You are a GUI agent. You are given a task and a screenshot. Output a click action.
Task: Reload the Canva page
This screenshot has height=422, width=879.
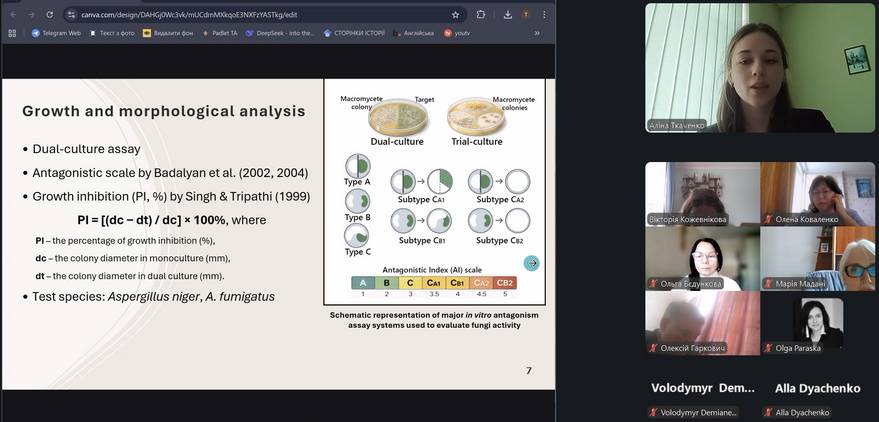coord(50,15)
